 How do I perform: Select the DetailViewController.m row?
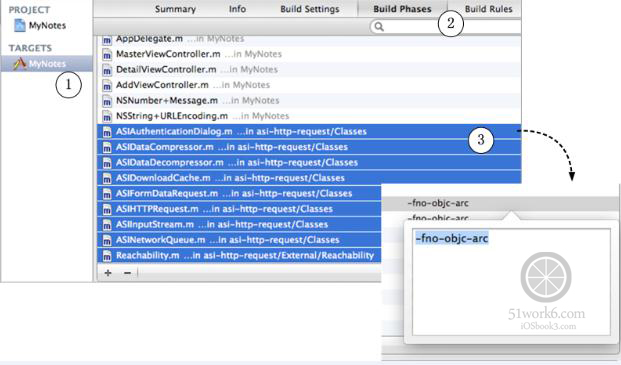(x=309, y=70)
